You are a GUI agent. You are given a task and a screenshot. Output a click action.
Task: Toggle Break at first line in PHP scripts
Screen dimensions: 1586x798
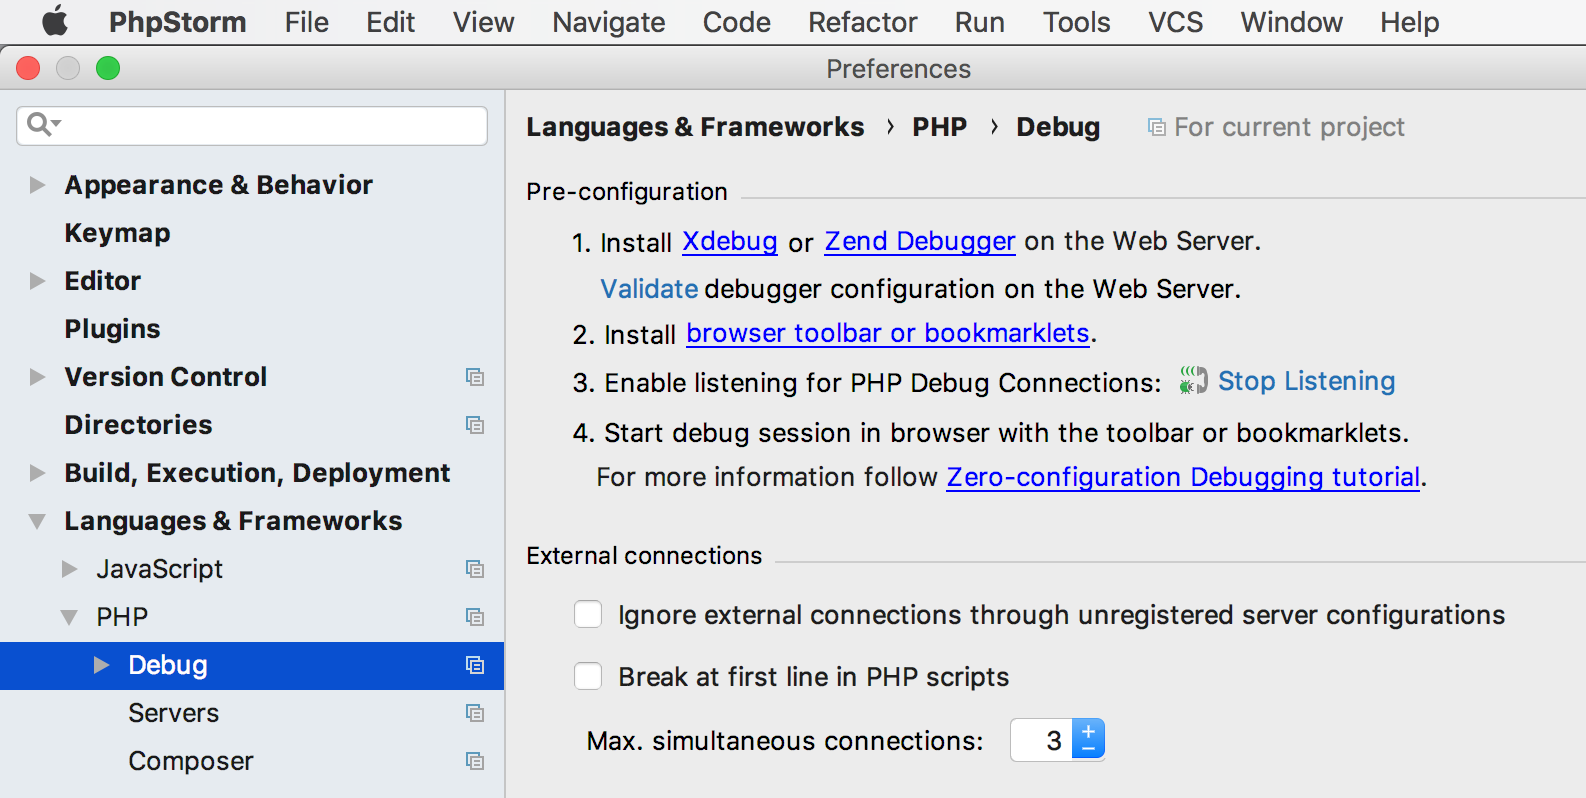pos(588,676)
